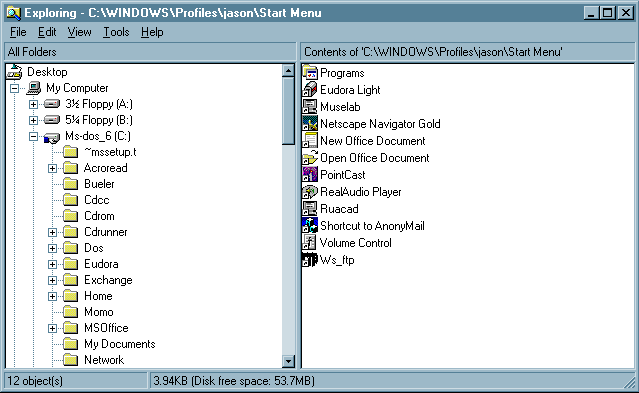Image resolution: width=639 pixels, height=393 pixels.
Task: Expand the Acroread folder node
Action: pos(52,168)
